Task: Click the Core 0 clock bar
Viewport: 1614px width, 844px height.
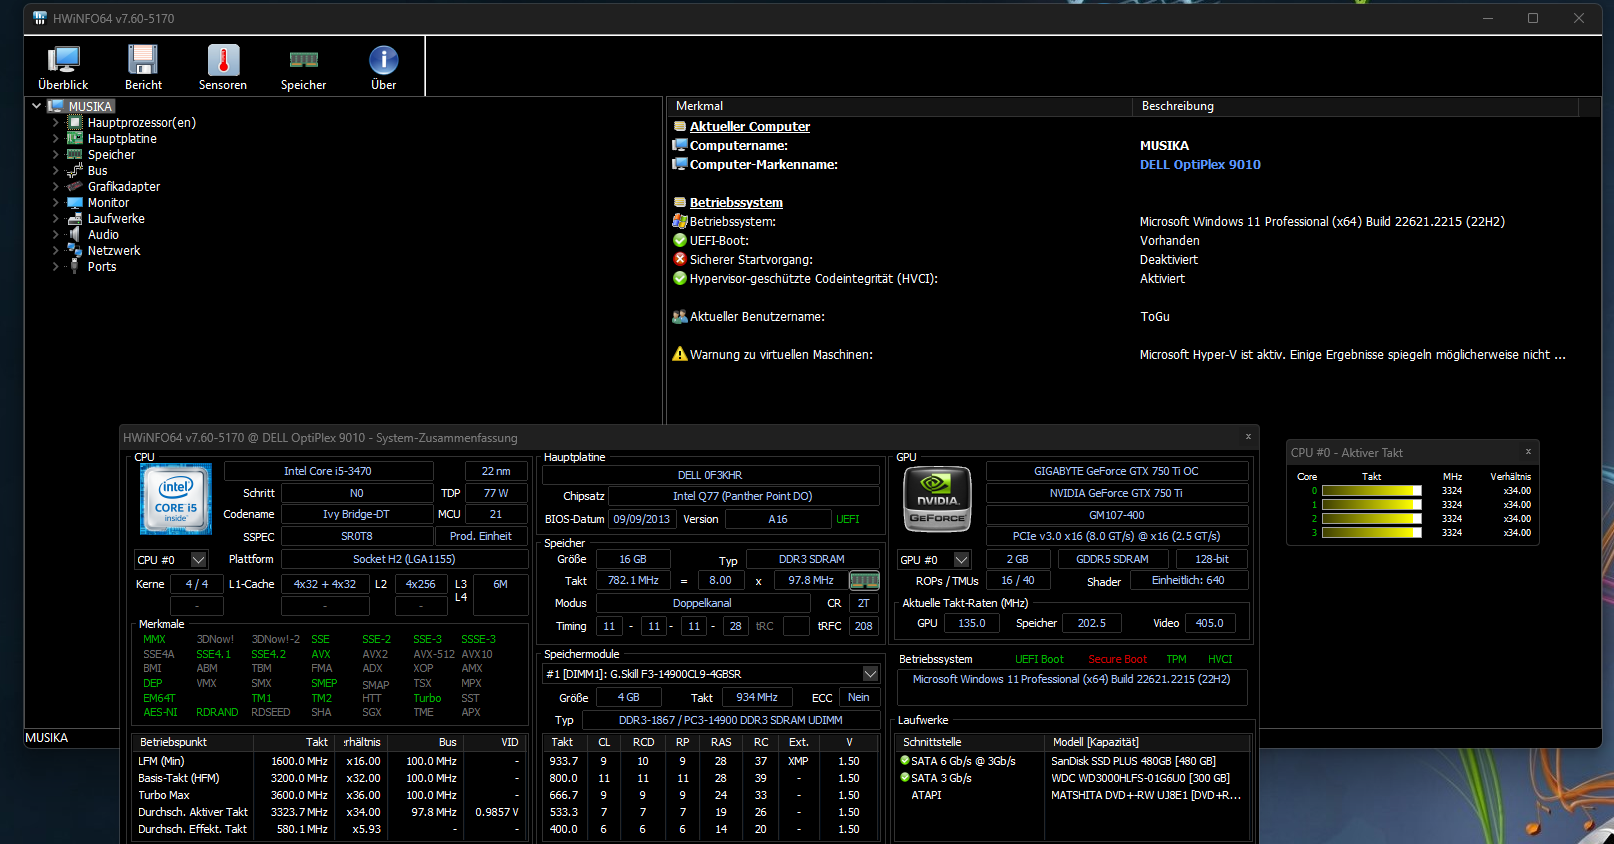Action: 1371,491
